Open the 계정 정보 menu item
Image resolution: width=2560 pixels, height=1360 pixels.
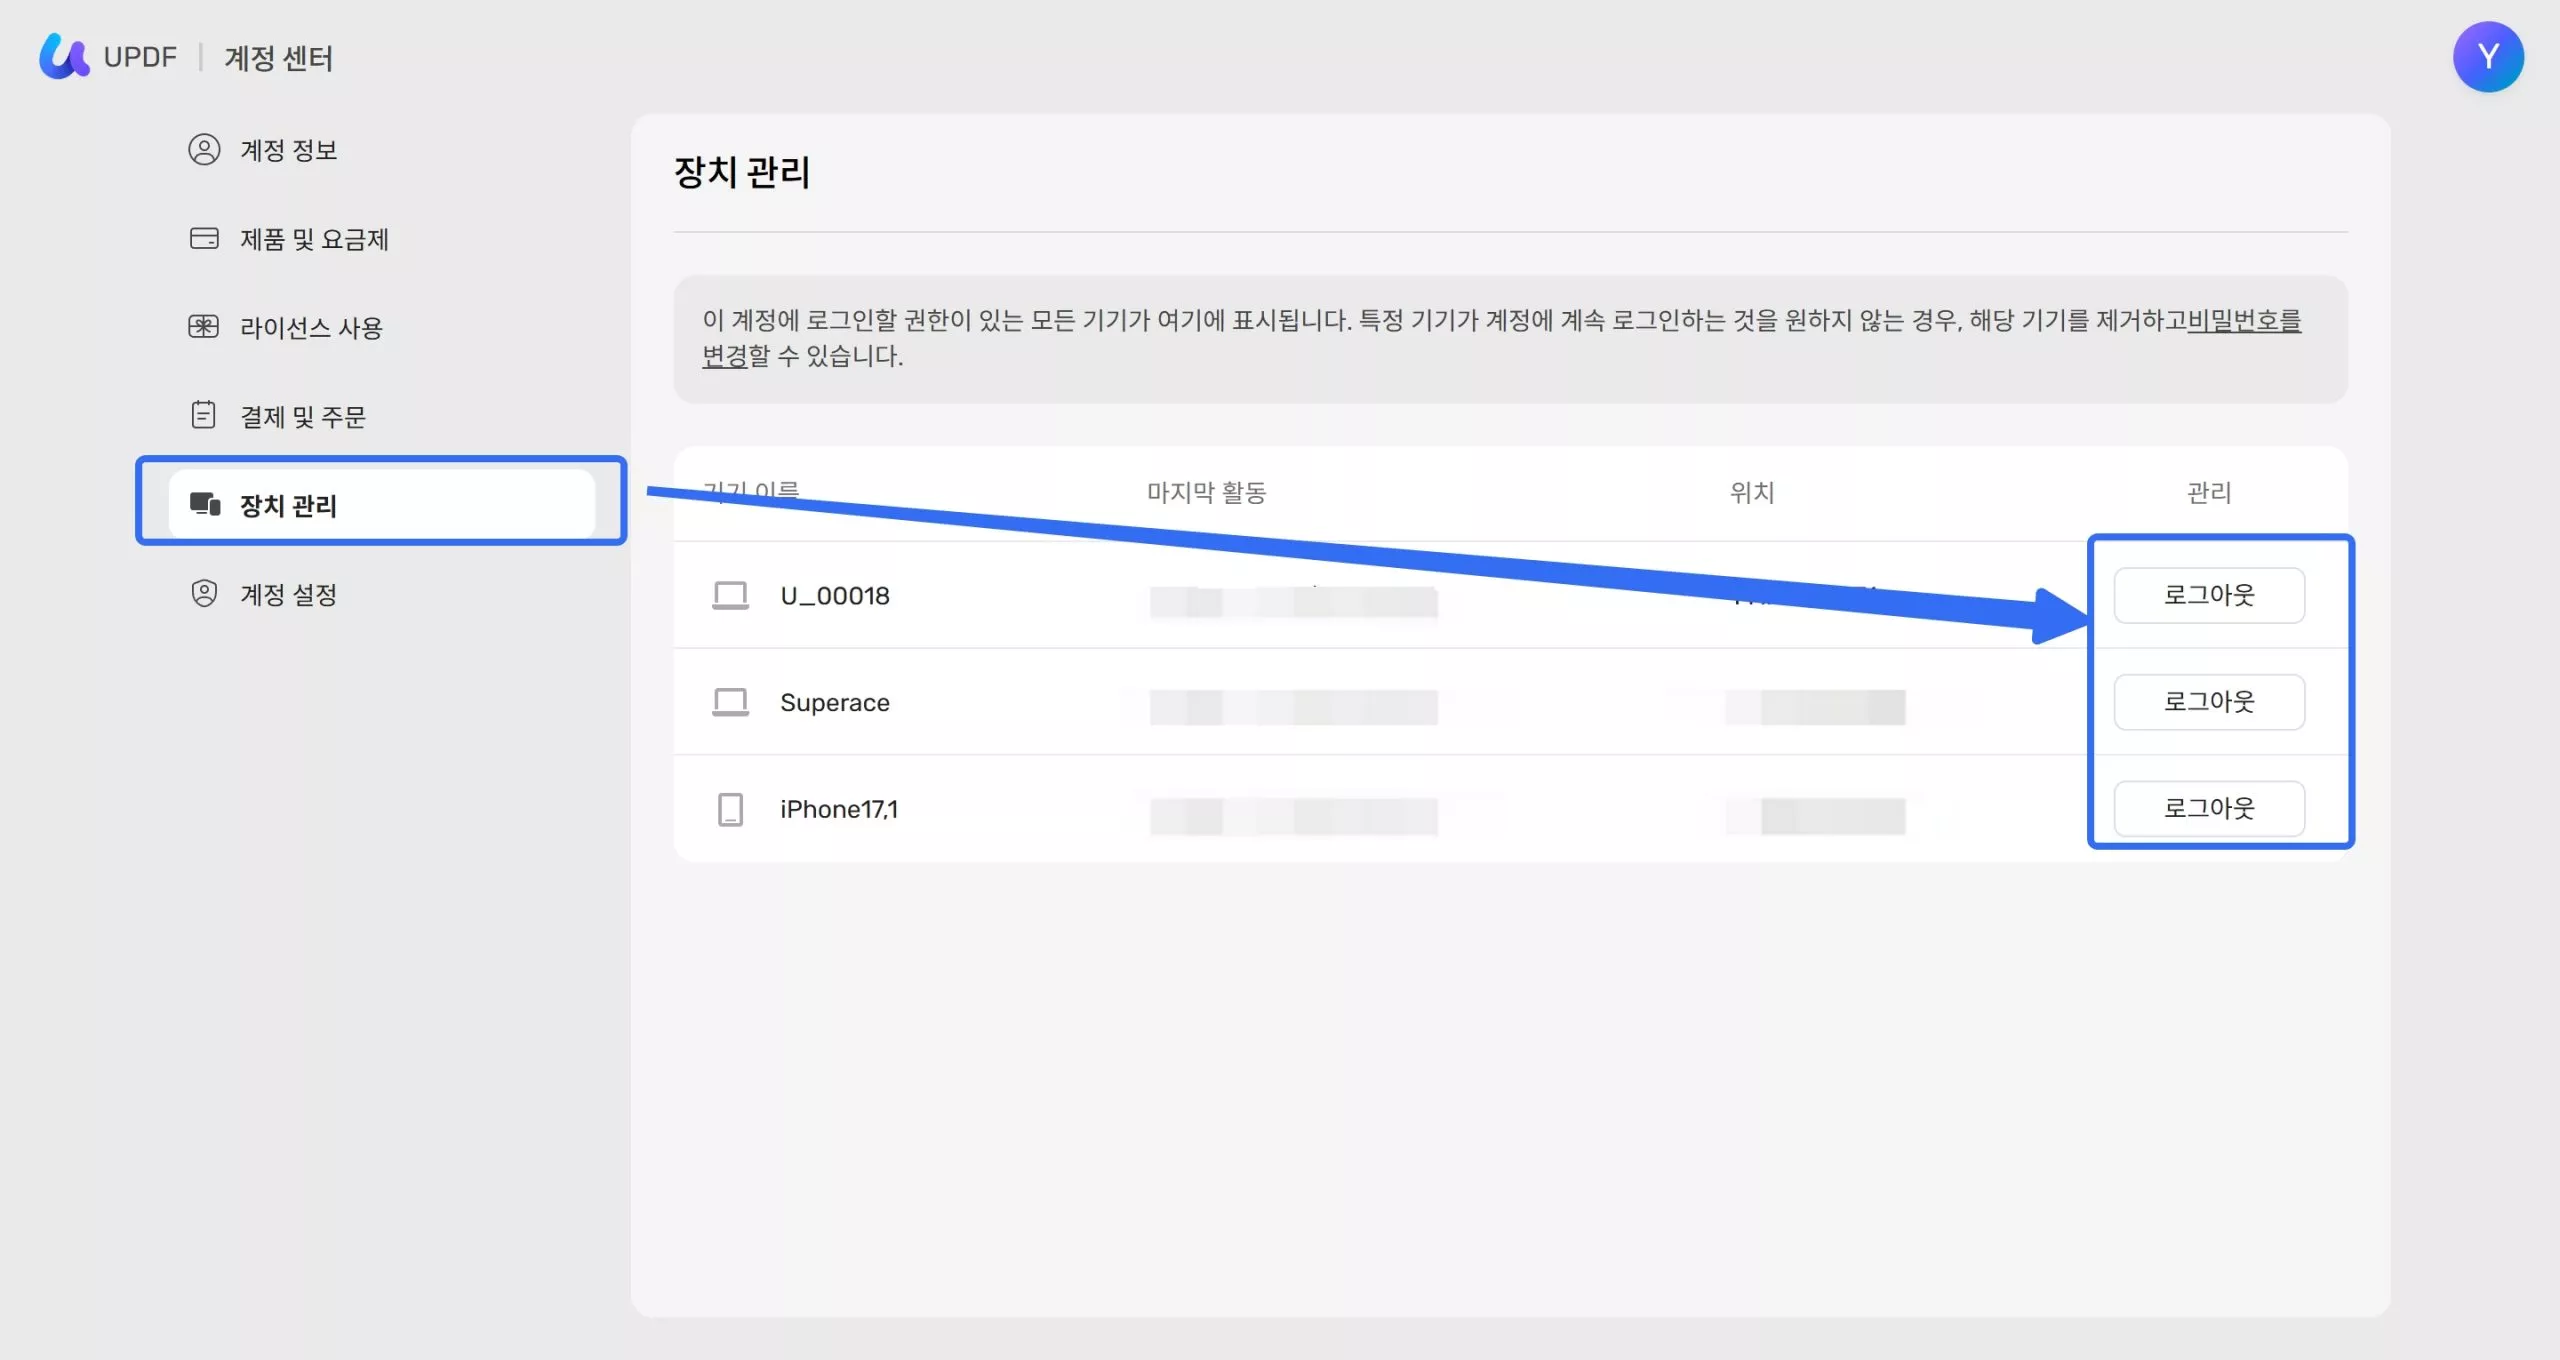pyautogui.click(x=380, y=150)
